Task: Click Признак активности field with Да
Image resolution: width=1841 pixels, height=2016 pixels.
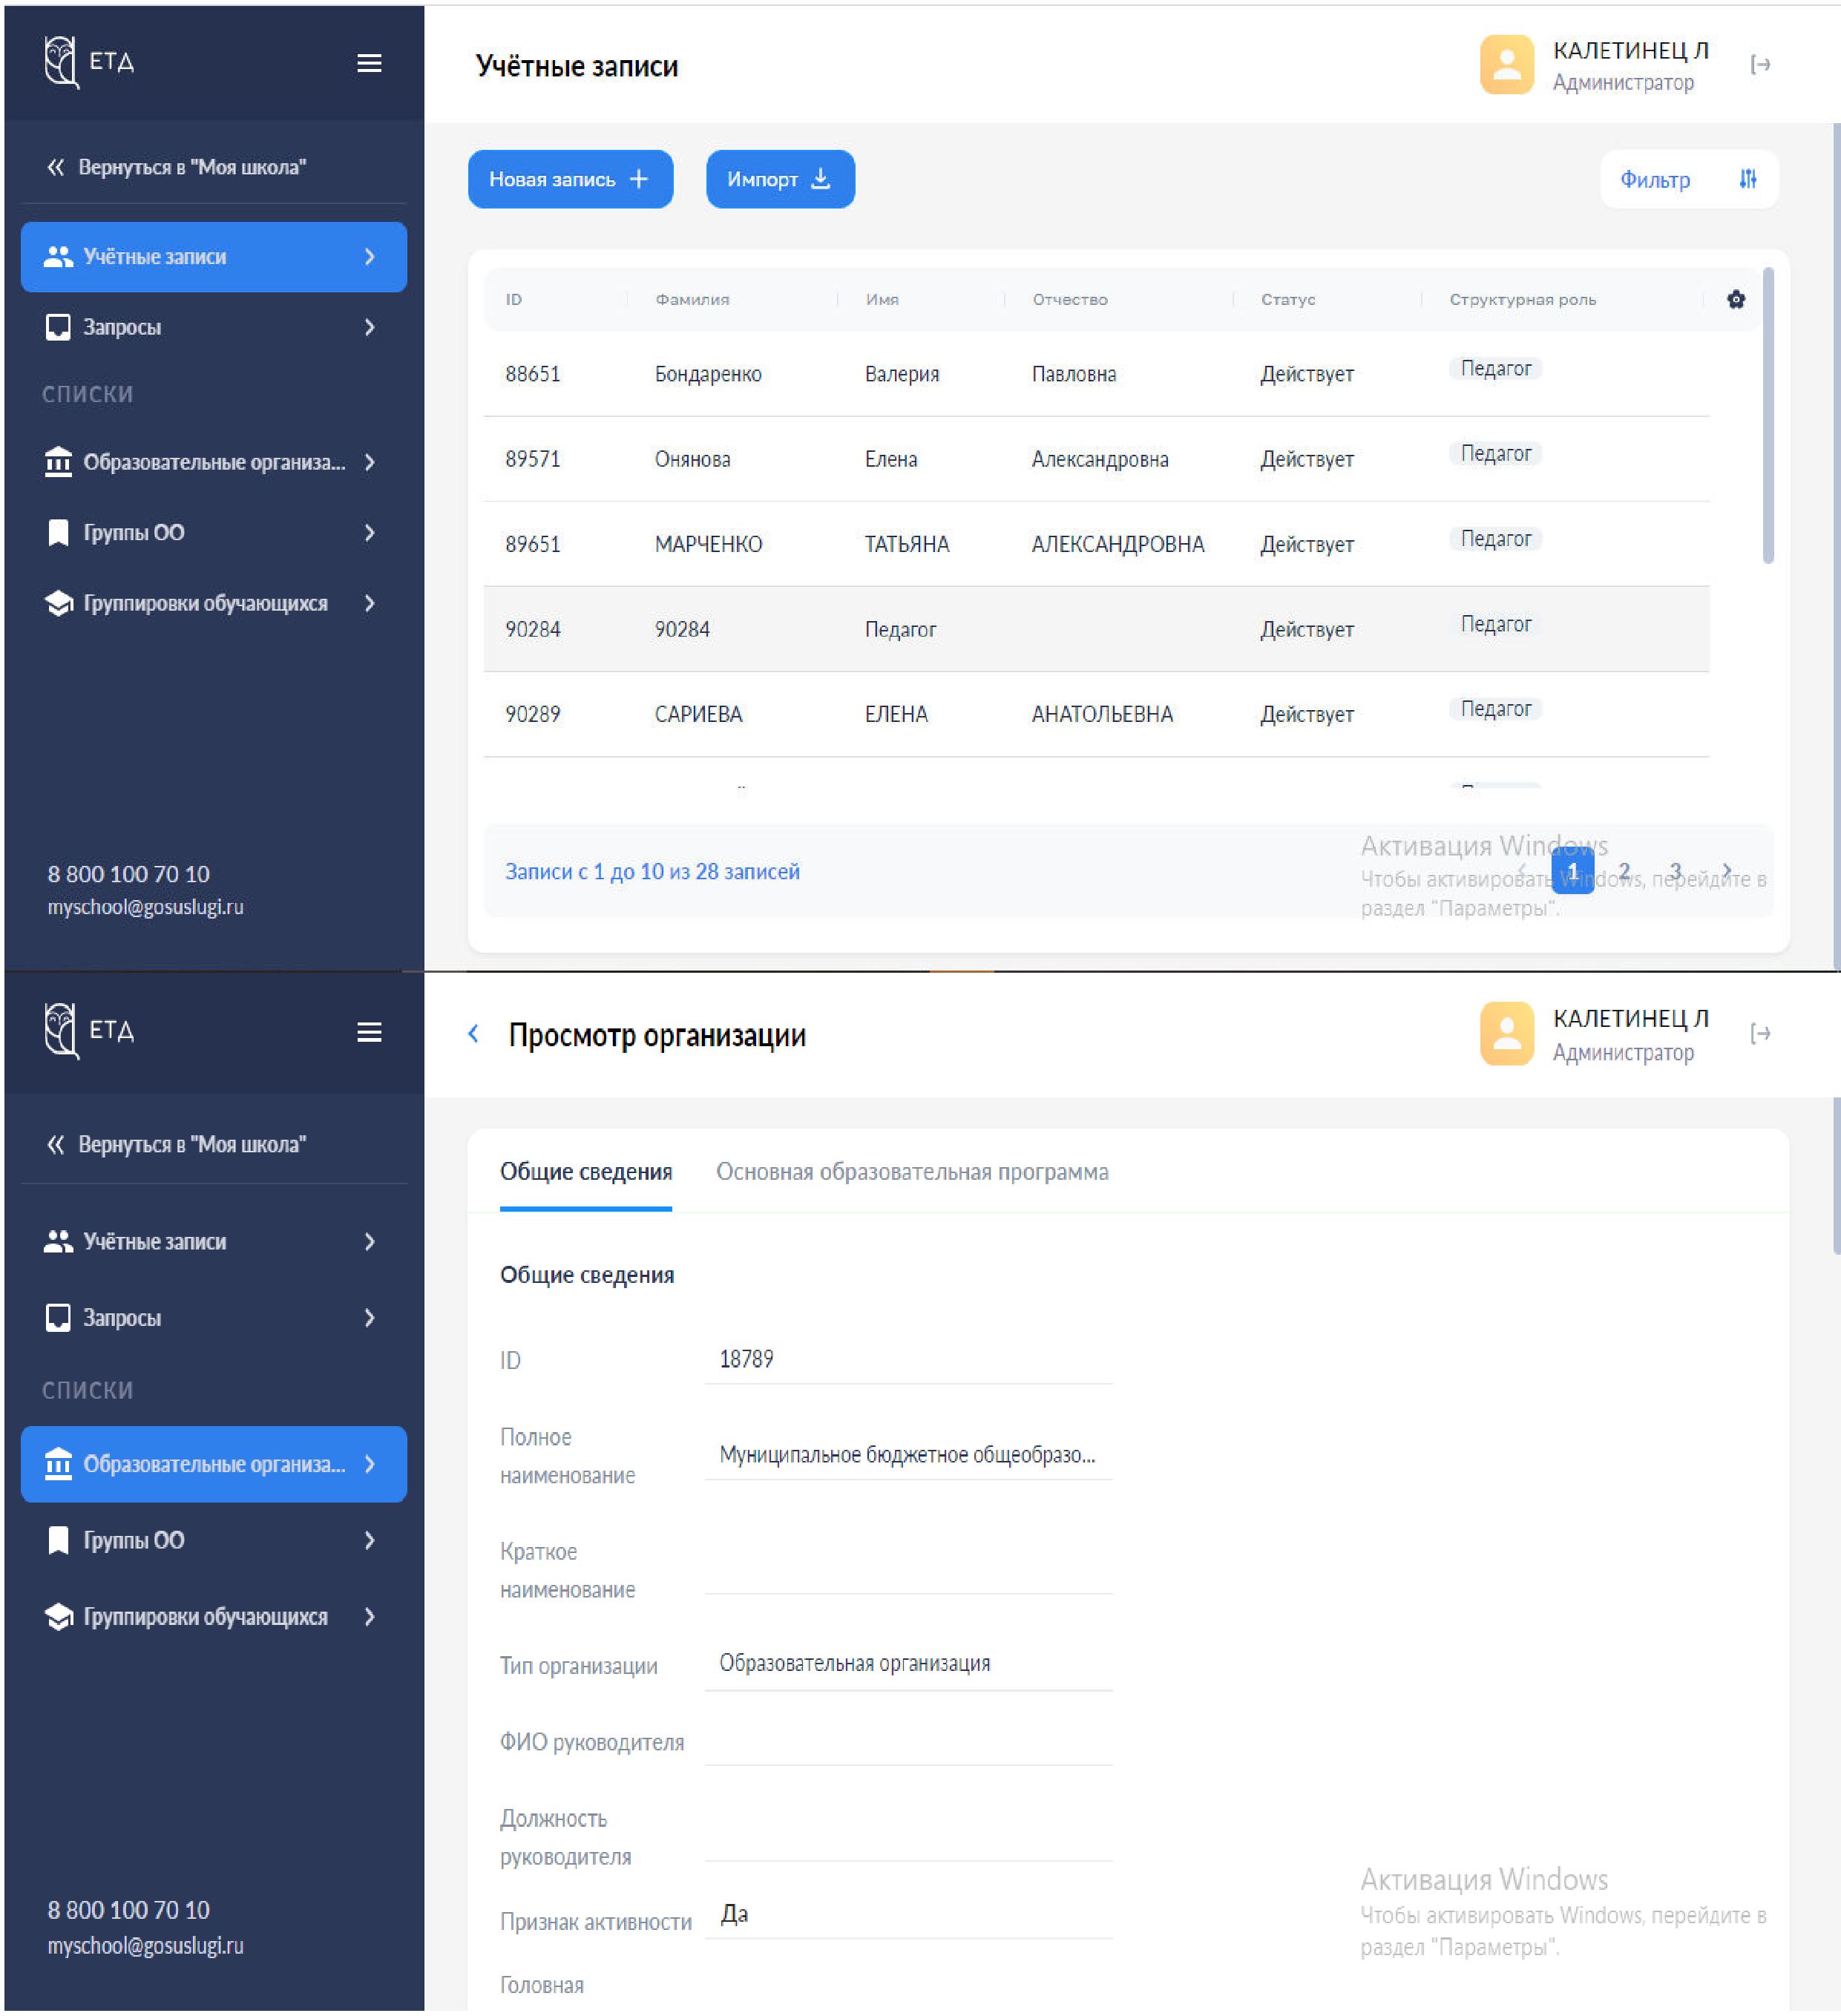Action: [908, 1914]
